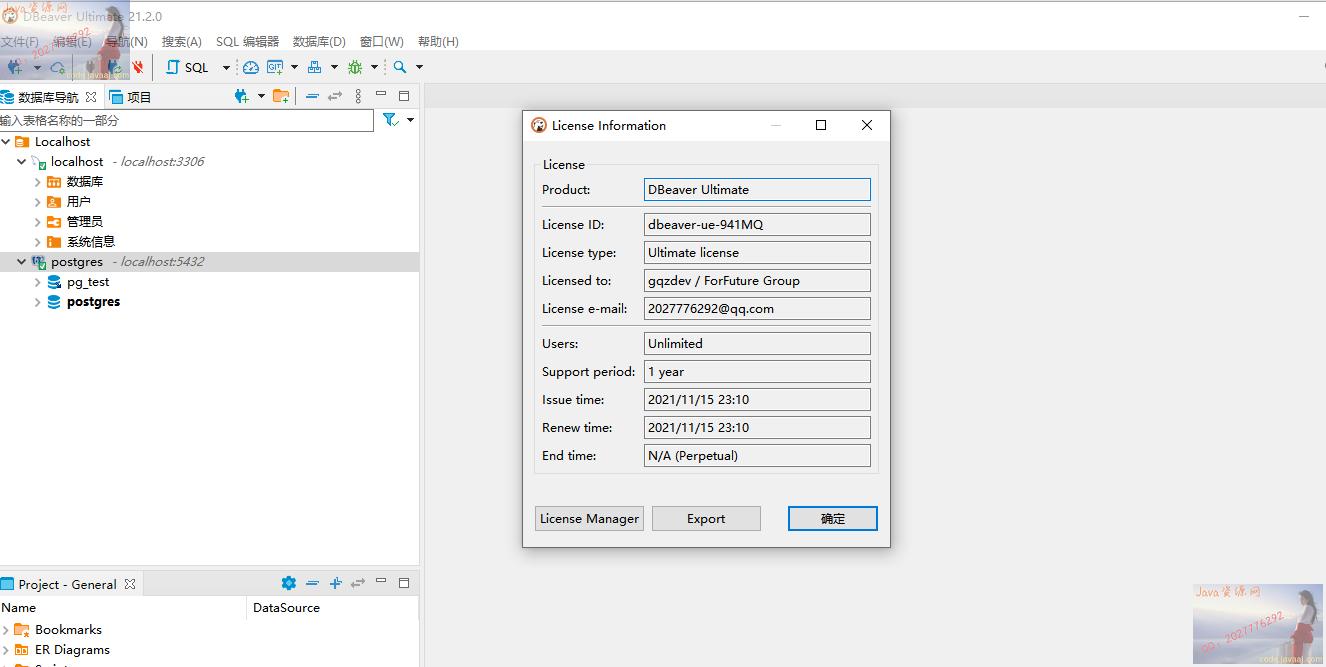Maximize the Project - General panel

[404, 583]
